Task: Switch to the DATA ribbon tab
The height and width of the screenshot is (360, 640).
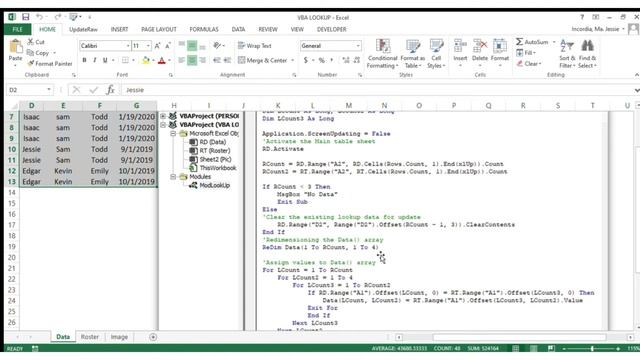Action: pos(238,29)
